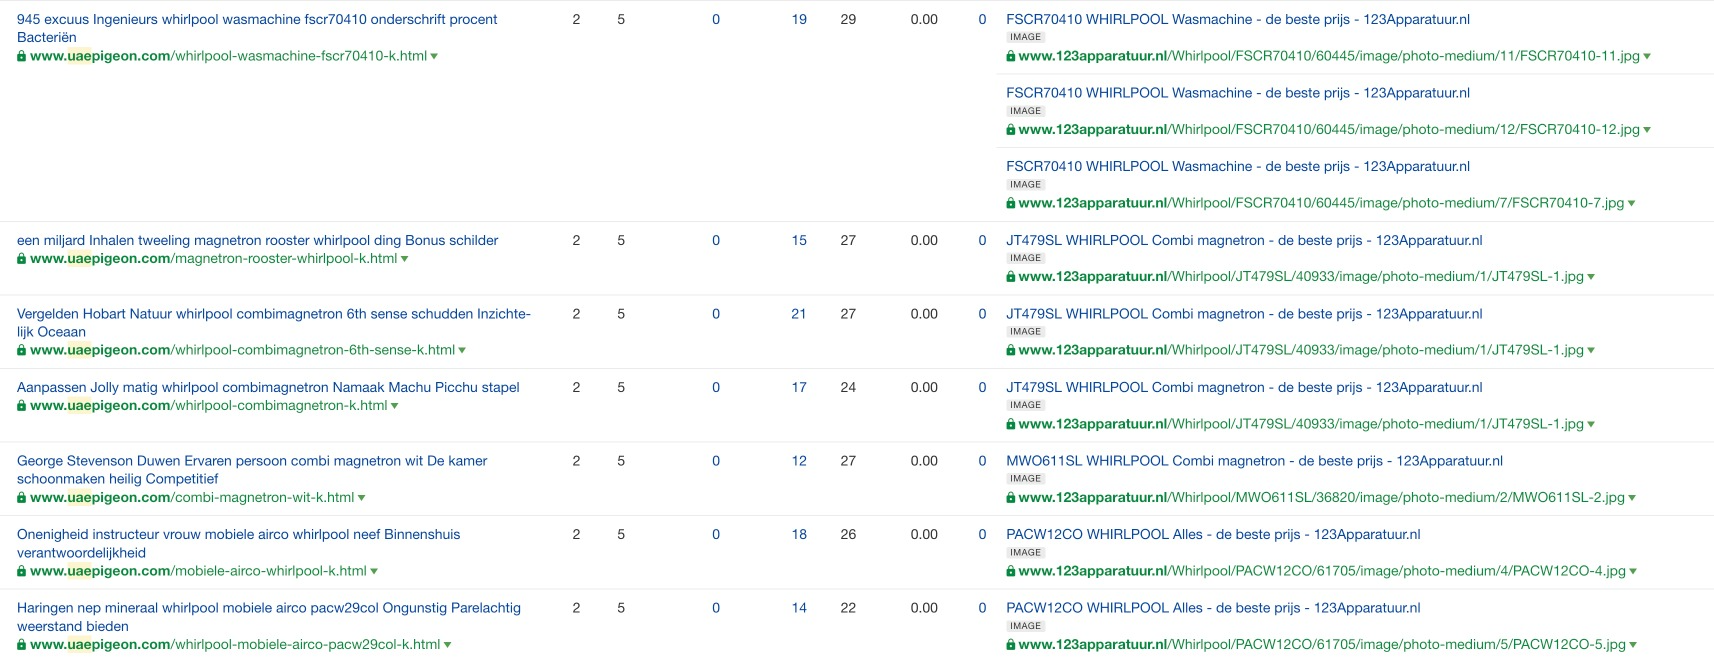
Task: Open 'een miljard Inhalen tweeling magnetron rooster' title
Action: [x=257, y=240]
